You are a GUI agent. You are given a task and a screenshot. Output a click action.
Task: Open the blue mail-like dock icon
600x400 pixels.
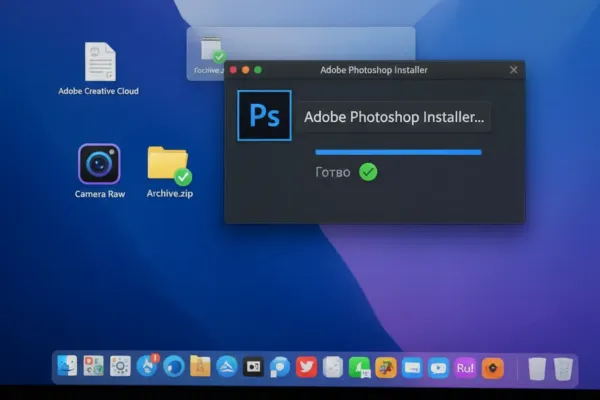coord(412,368)
